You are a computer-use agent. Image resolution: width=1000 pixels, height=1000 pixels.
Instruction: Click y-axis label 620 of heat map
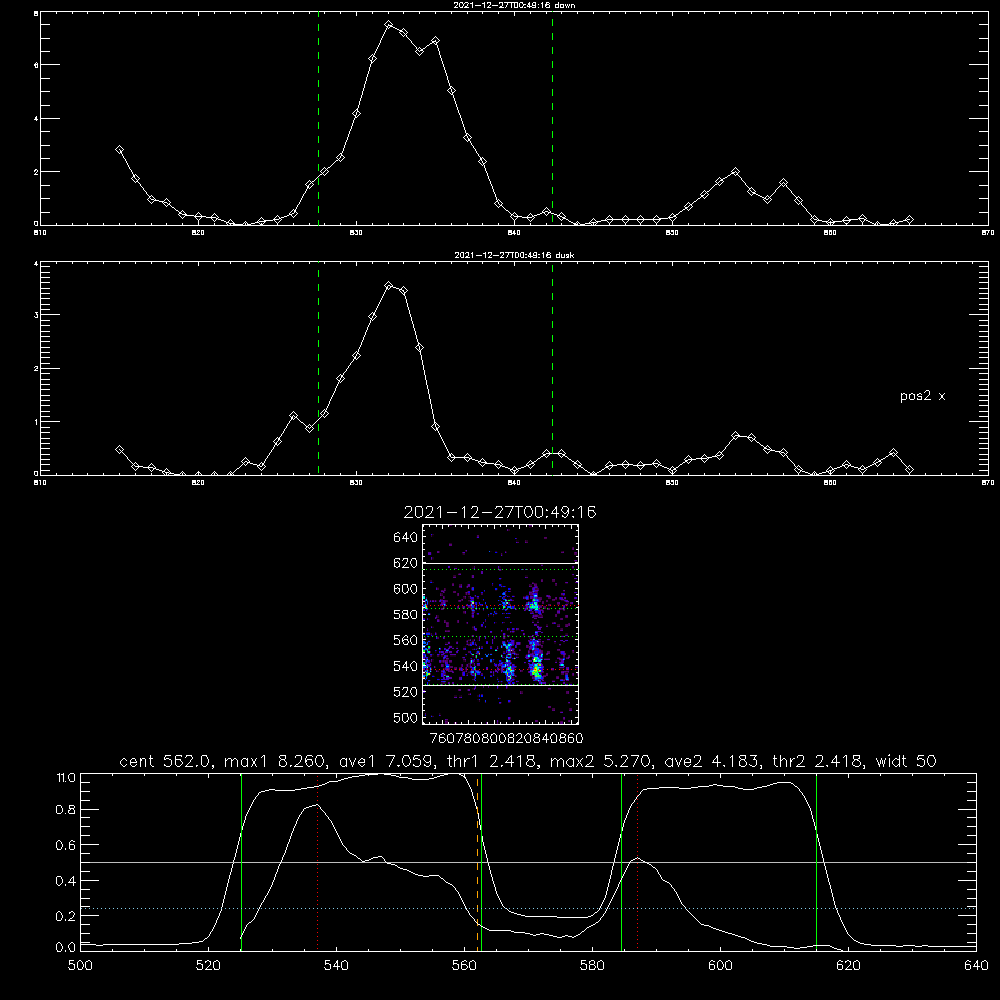[405, 563]
